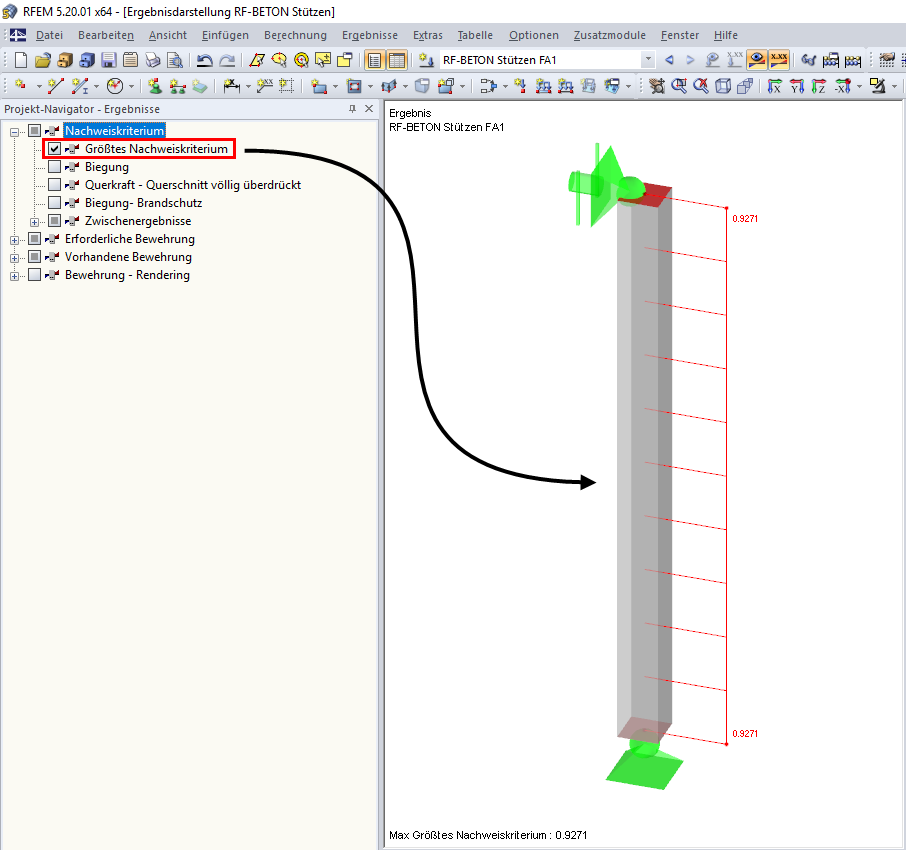Toggle the Zwischenergebnisse checkbox

click(x=54, y=221)
